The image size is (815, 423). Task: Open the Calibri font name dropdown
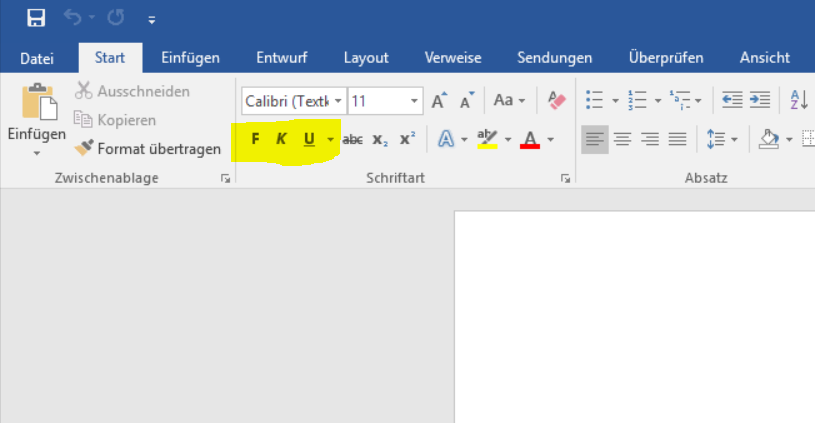339,101
